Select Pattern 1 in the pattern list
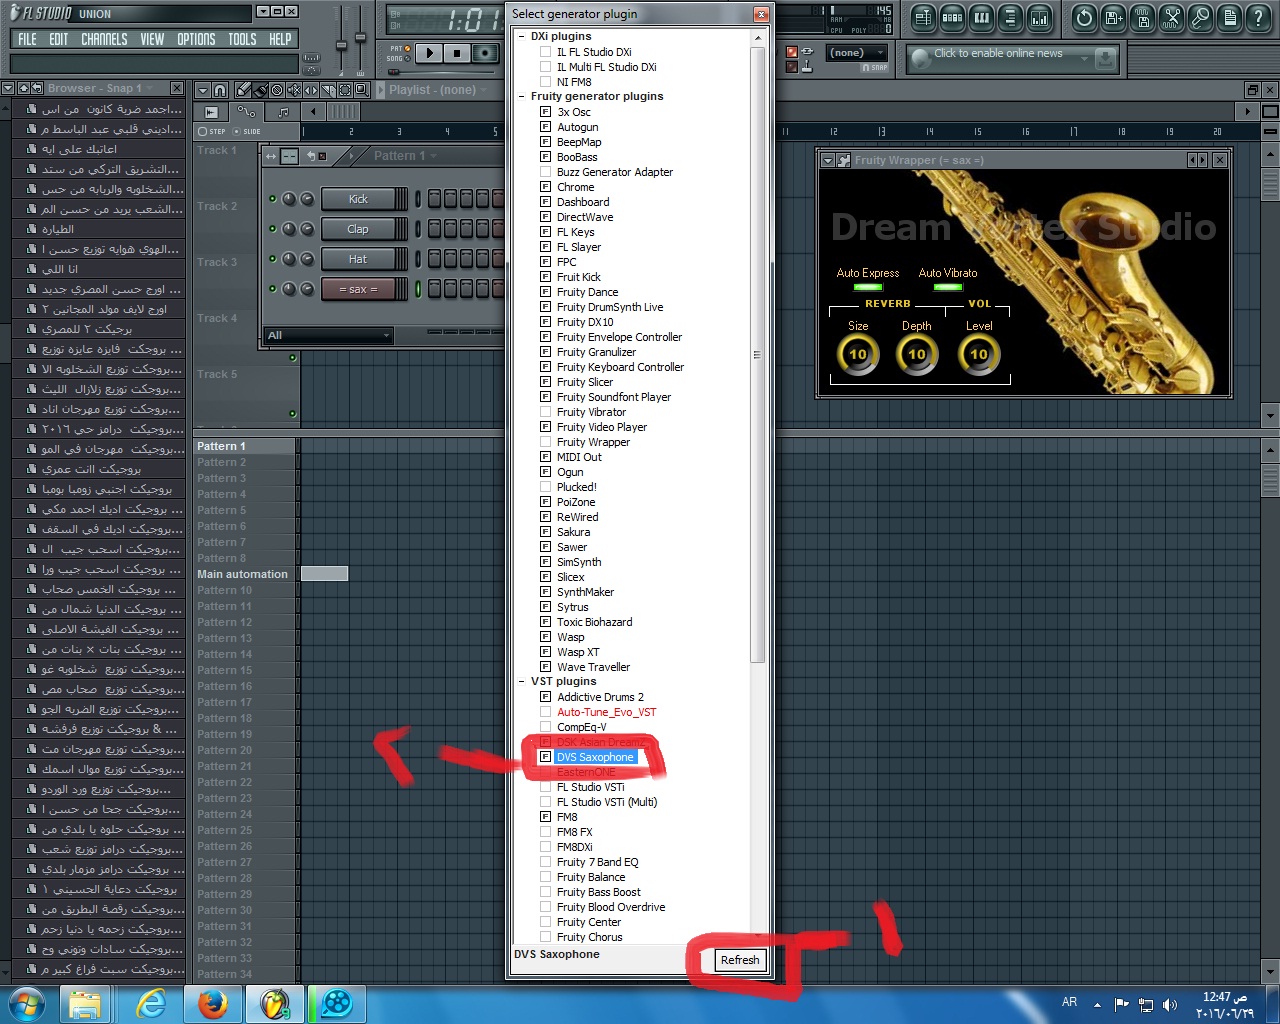Viewport: 1280px width, 1024px height. pyautogui.click(x=244, y=446)
